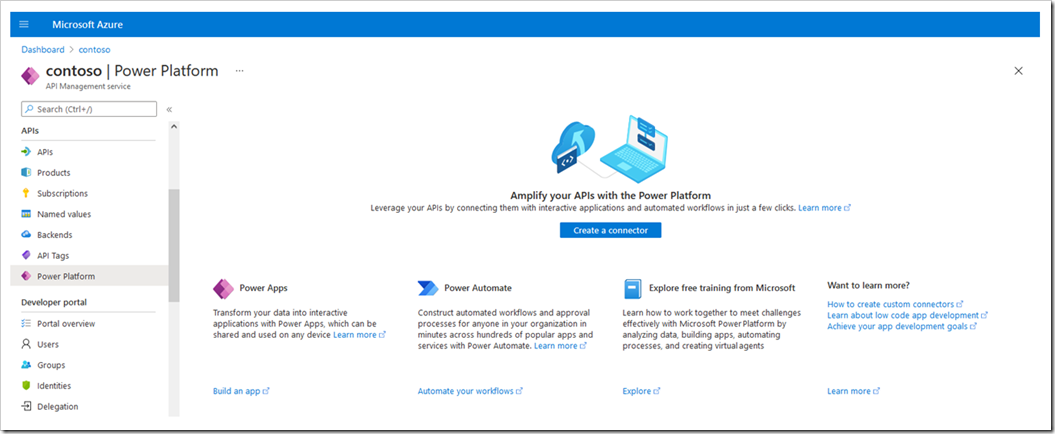Click Explore free training from Microsoft heading

click(722, 288)
